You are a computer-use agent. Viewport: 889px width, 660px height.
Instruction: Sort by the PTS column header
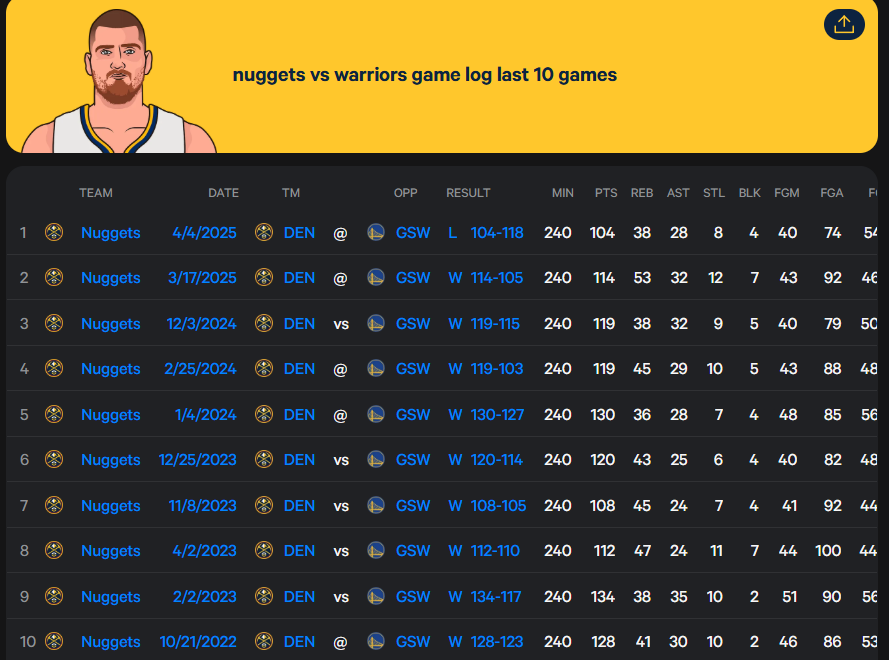(606, 193)
